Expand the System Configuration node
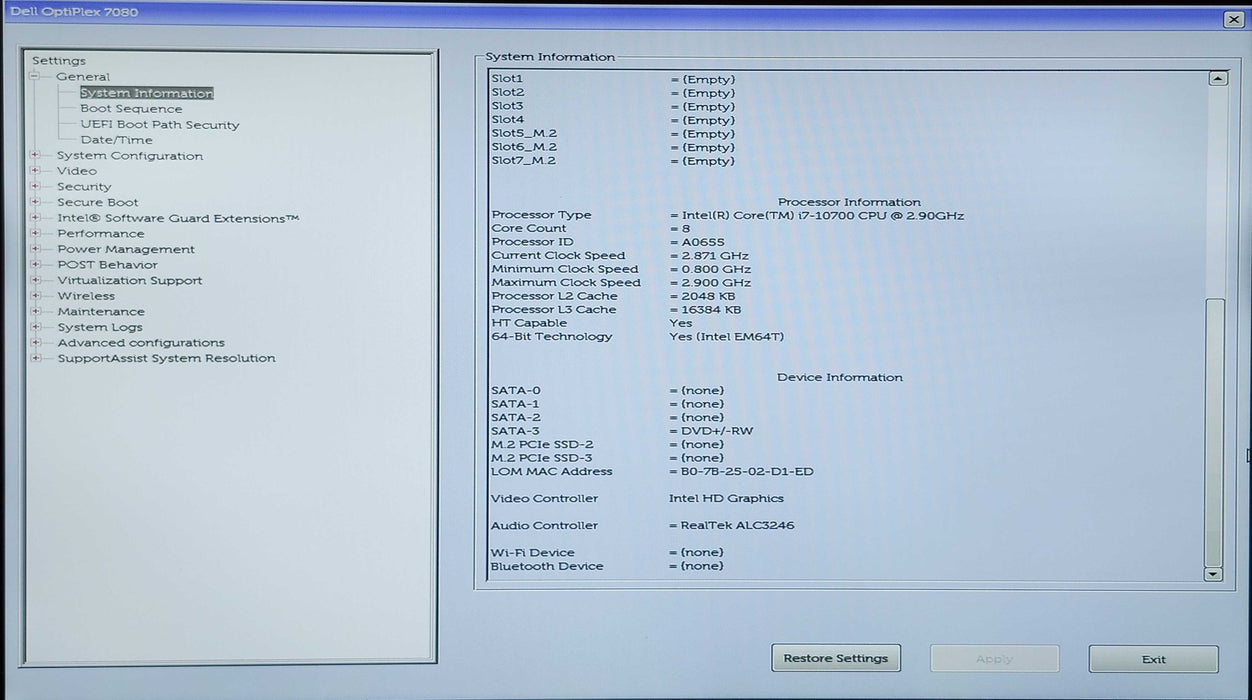The image size is (1252, 700). (x=35, y=155)
